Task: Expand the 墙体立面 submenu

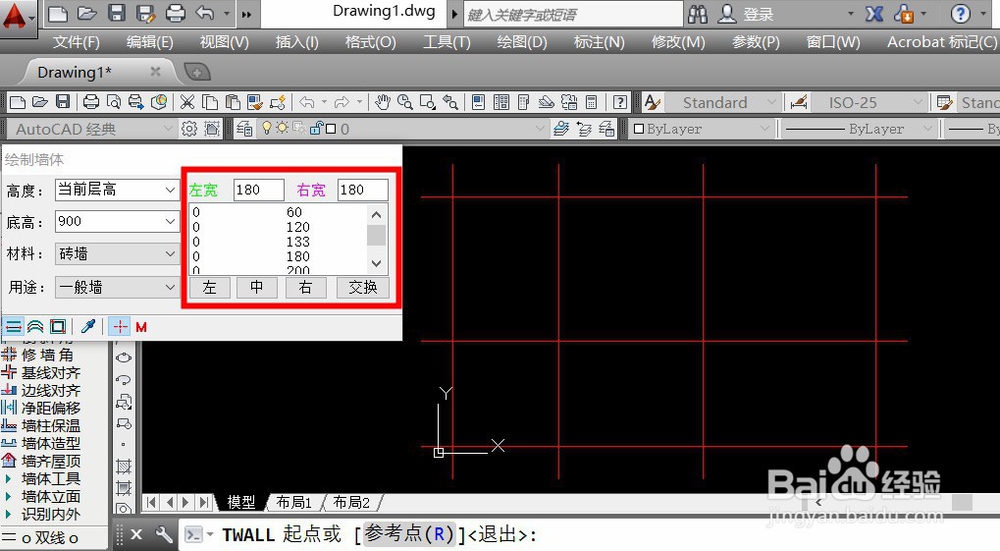Action: (x=42, y=496)
